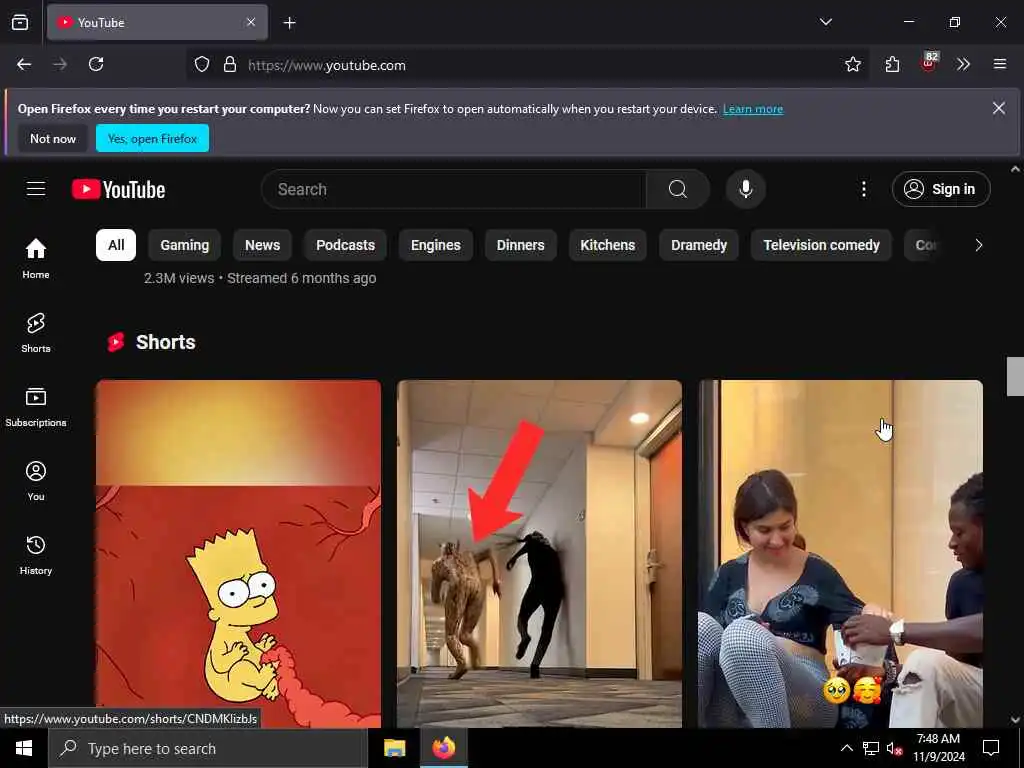Click Yes, open Firefox button
Screen dimensions: 1024x768
(x=152, y=138)
